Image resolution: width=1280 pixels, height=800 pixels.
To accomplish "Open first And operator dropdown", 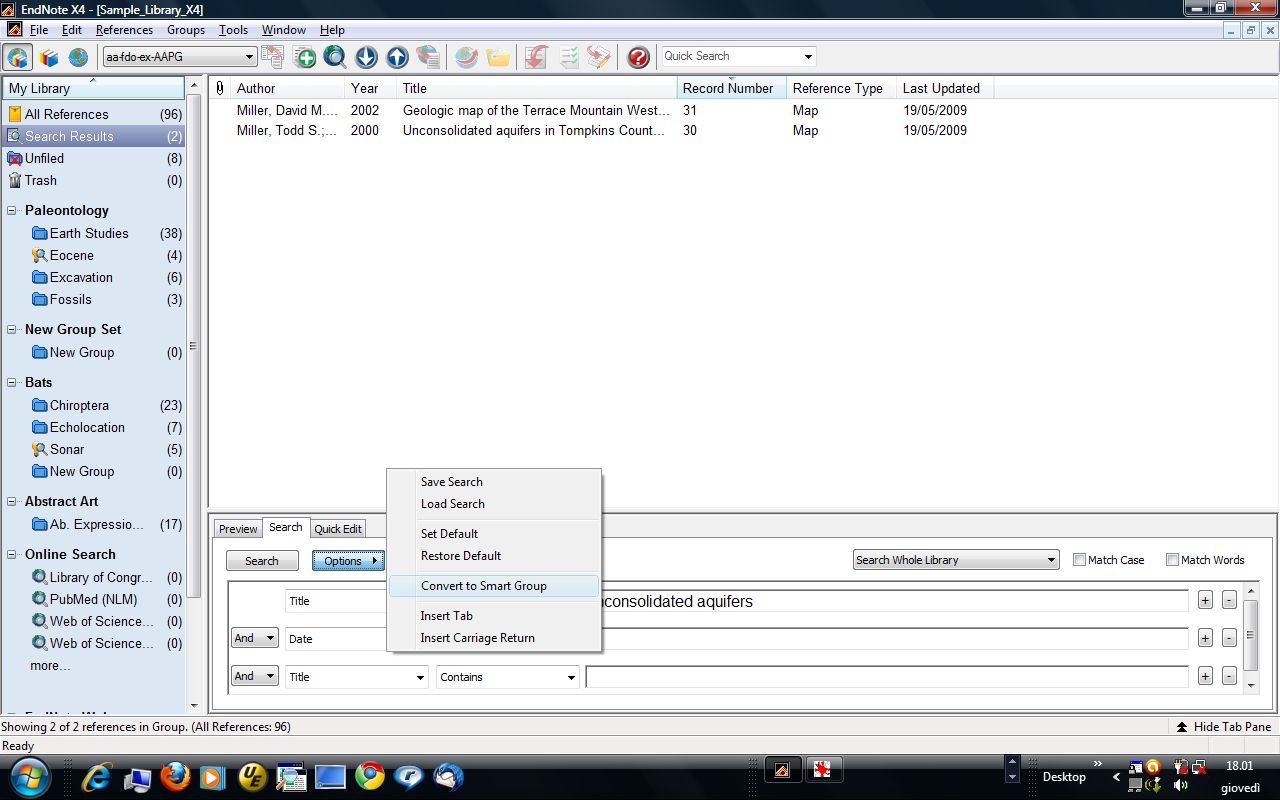I will point(255,638).
